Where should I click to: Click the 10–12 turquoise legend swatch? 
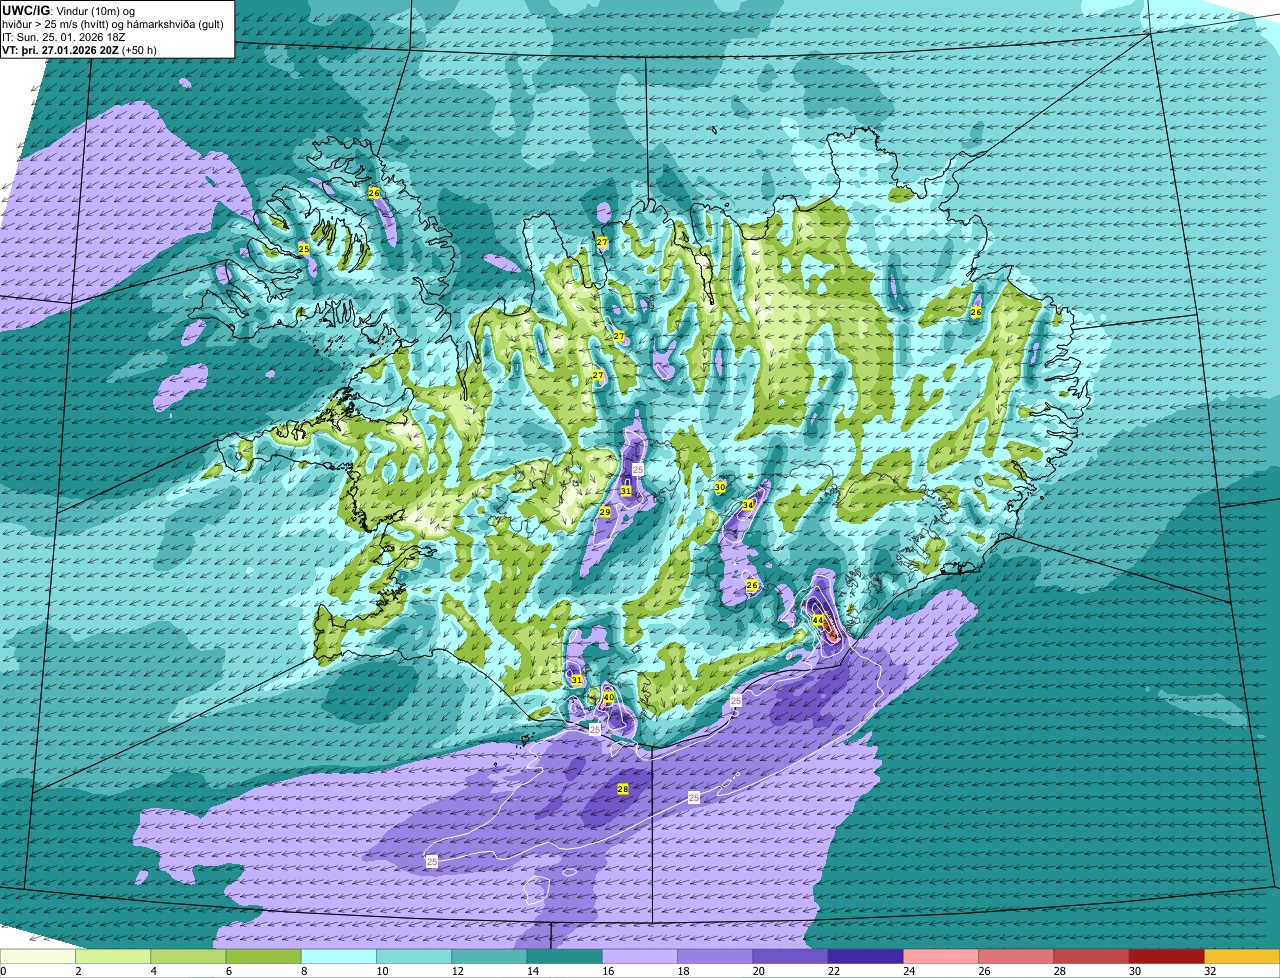point(414,957)
